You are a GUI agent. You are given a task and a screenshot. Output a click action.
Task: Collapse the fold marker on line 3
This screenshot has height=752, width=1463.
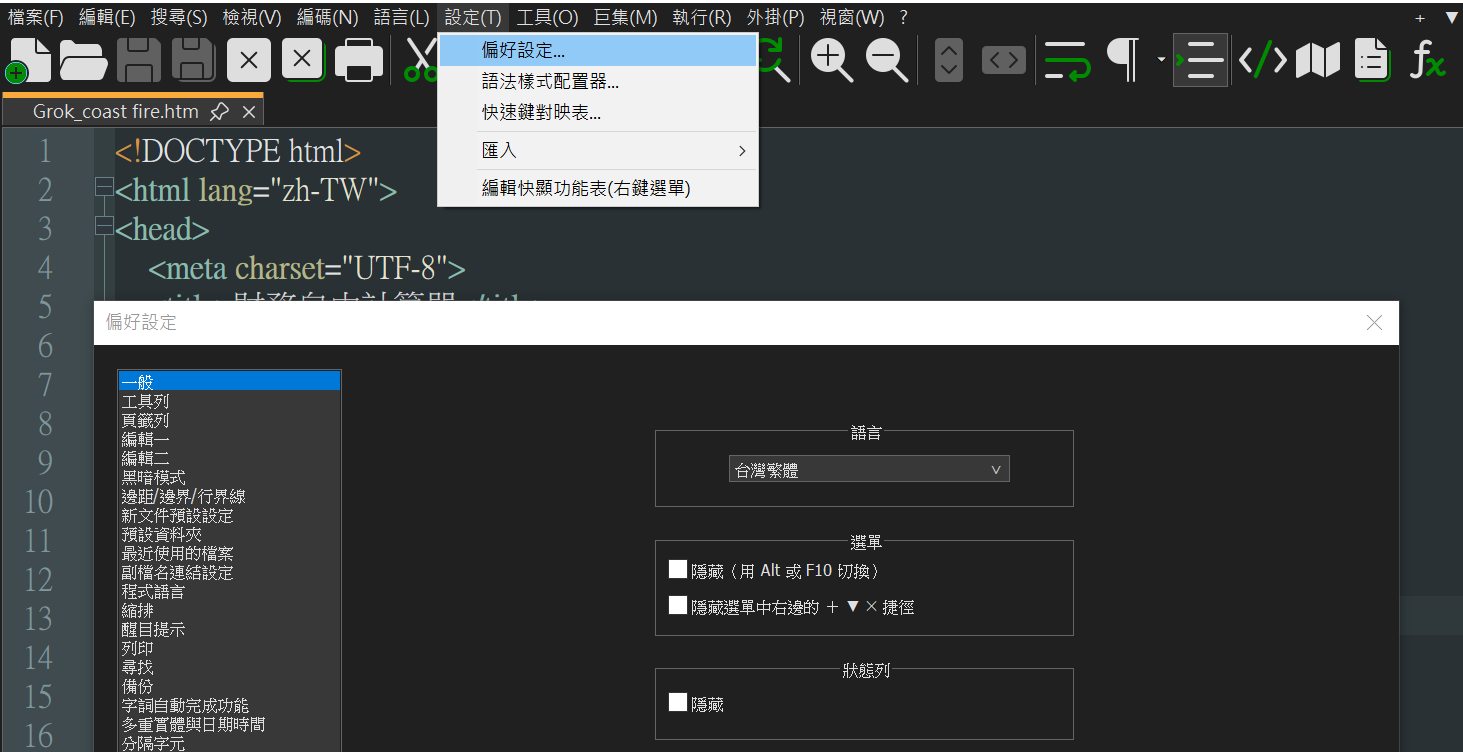click(103, 226)
